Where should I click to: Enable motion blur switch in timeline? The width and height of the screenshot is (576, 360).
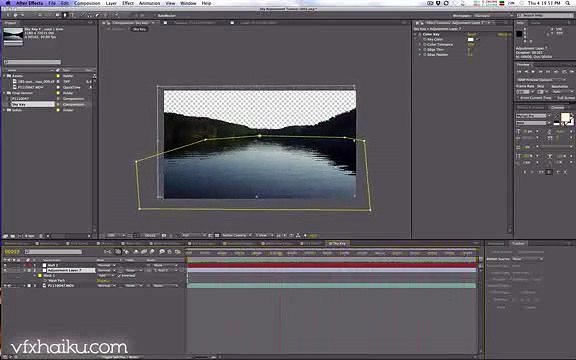coord(152,252)
